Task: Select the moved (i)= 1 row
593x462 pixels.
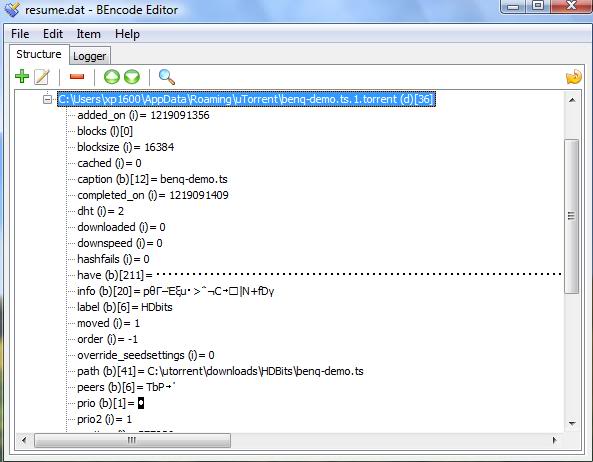Action: [x=109, y=323]
